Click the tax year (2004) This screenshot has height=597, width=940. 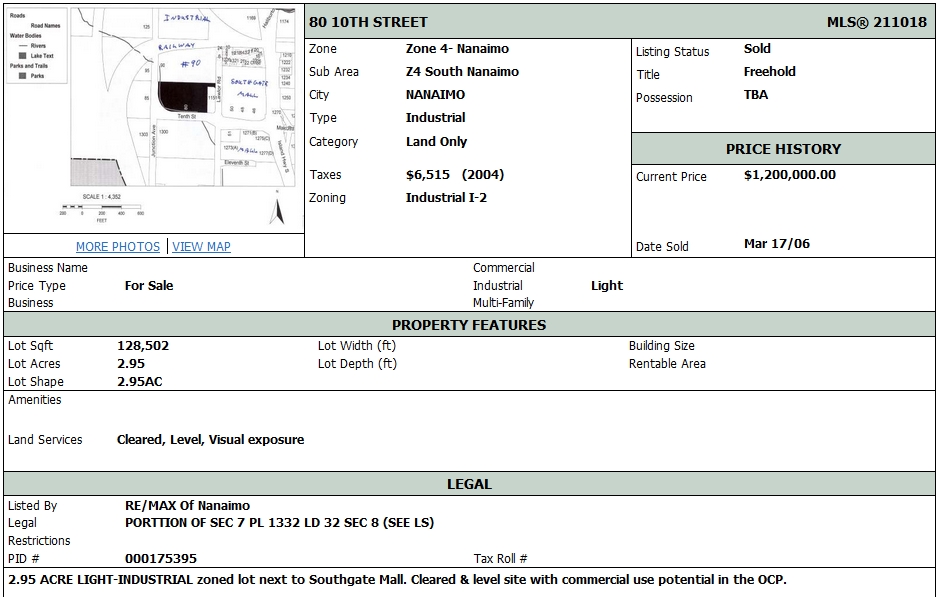pos(483,174)
